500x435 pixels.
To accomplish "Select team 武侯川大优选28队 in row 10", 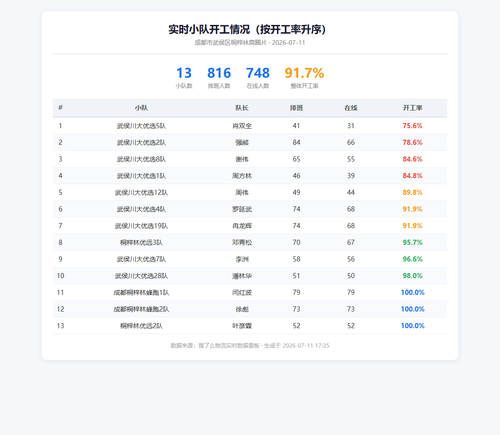I will coord(141,276).
